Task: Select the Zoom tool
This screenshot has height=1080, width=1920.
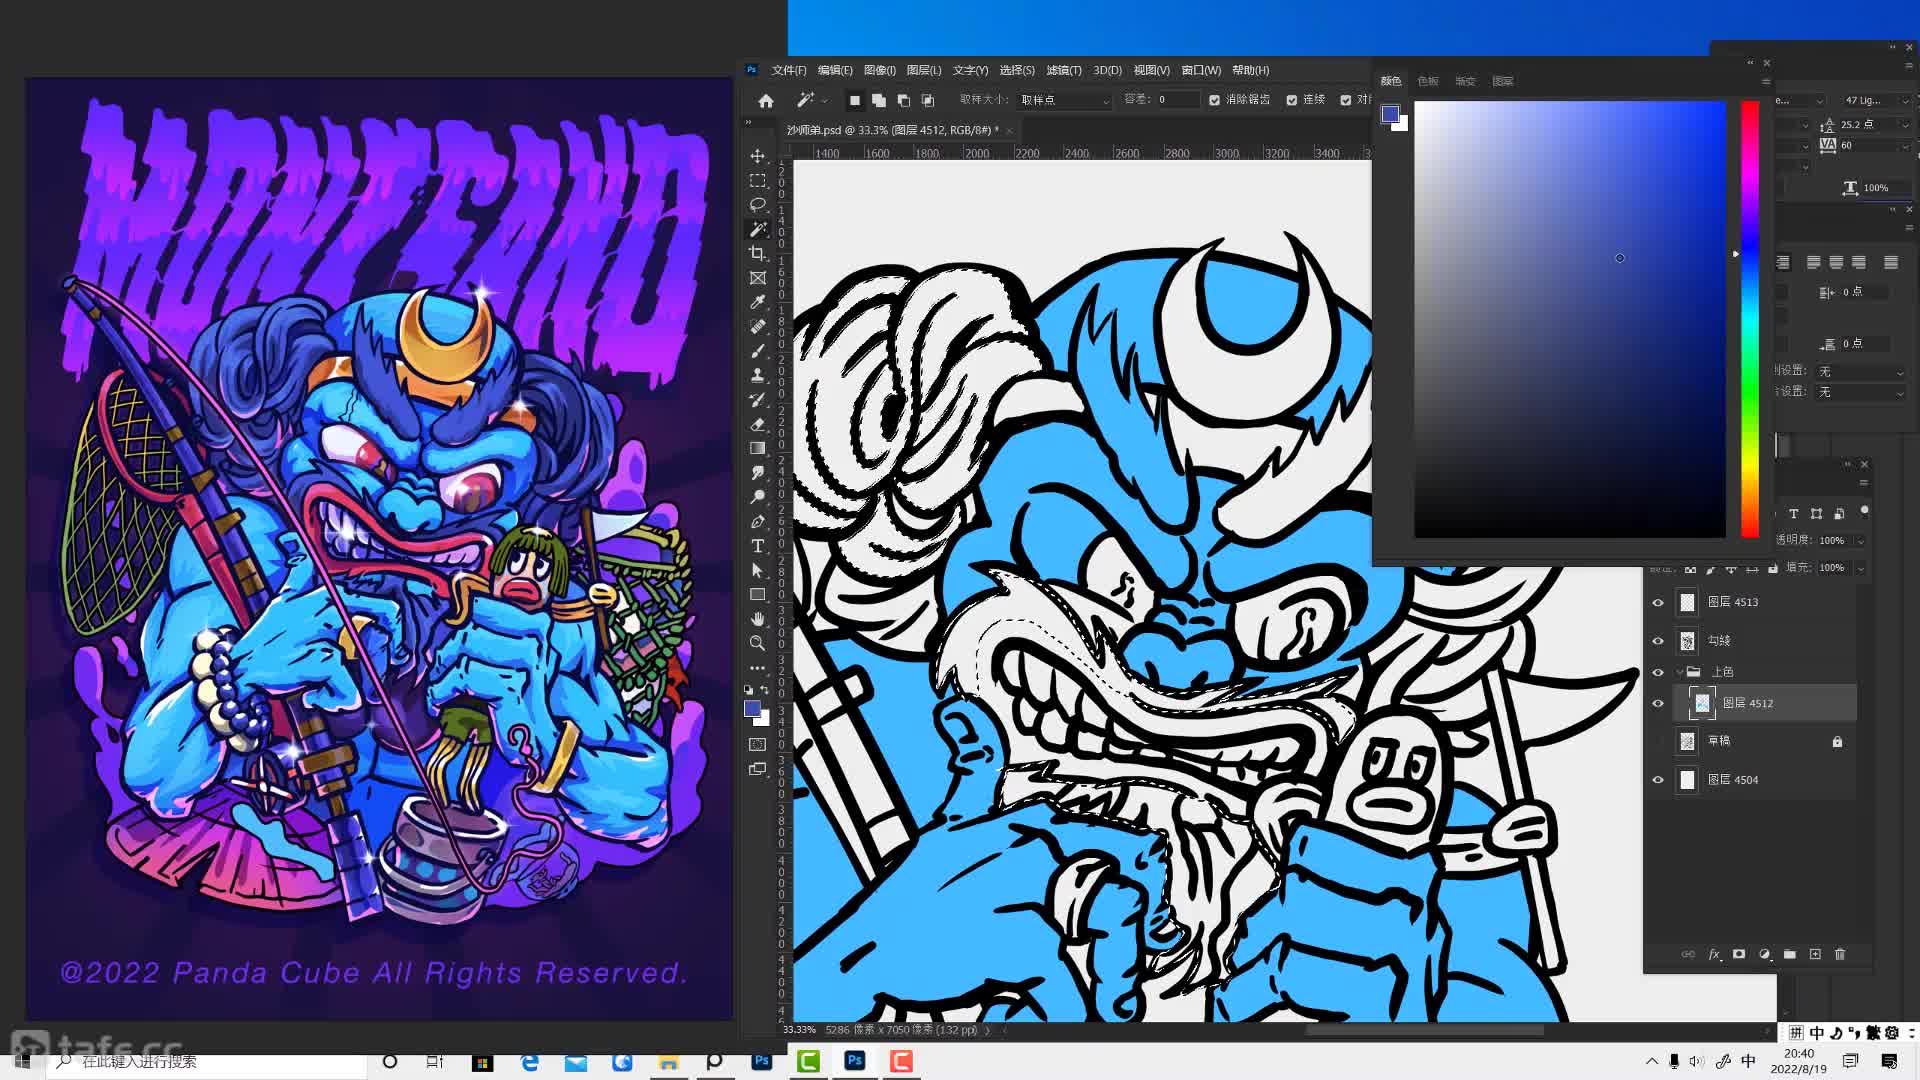Action: tap(758, 643)
